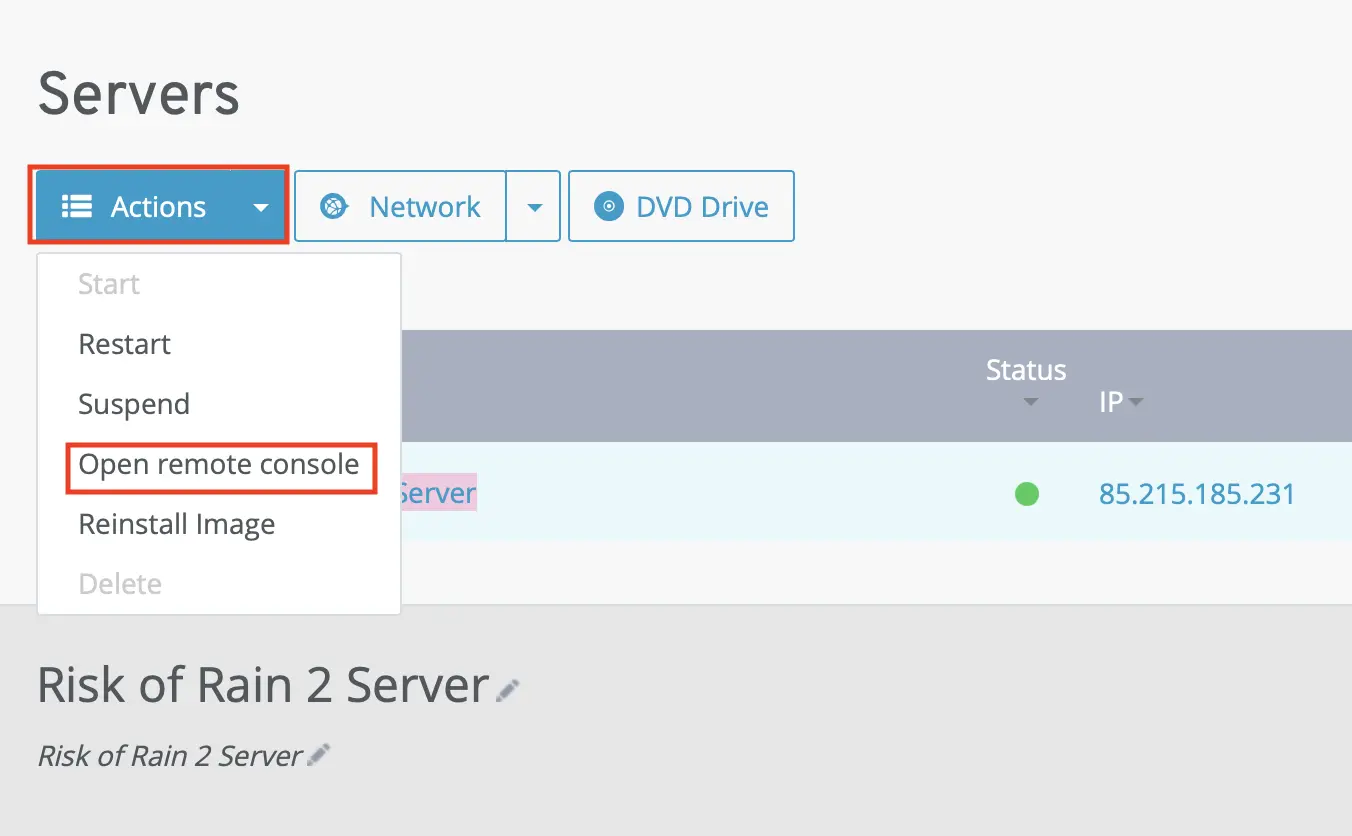This screenshot has width=1352, height=836.
Task: Select Open remote console menu entry
Action: (x=219, y=465)
